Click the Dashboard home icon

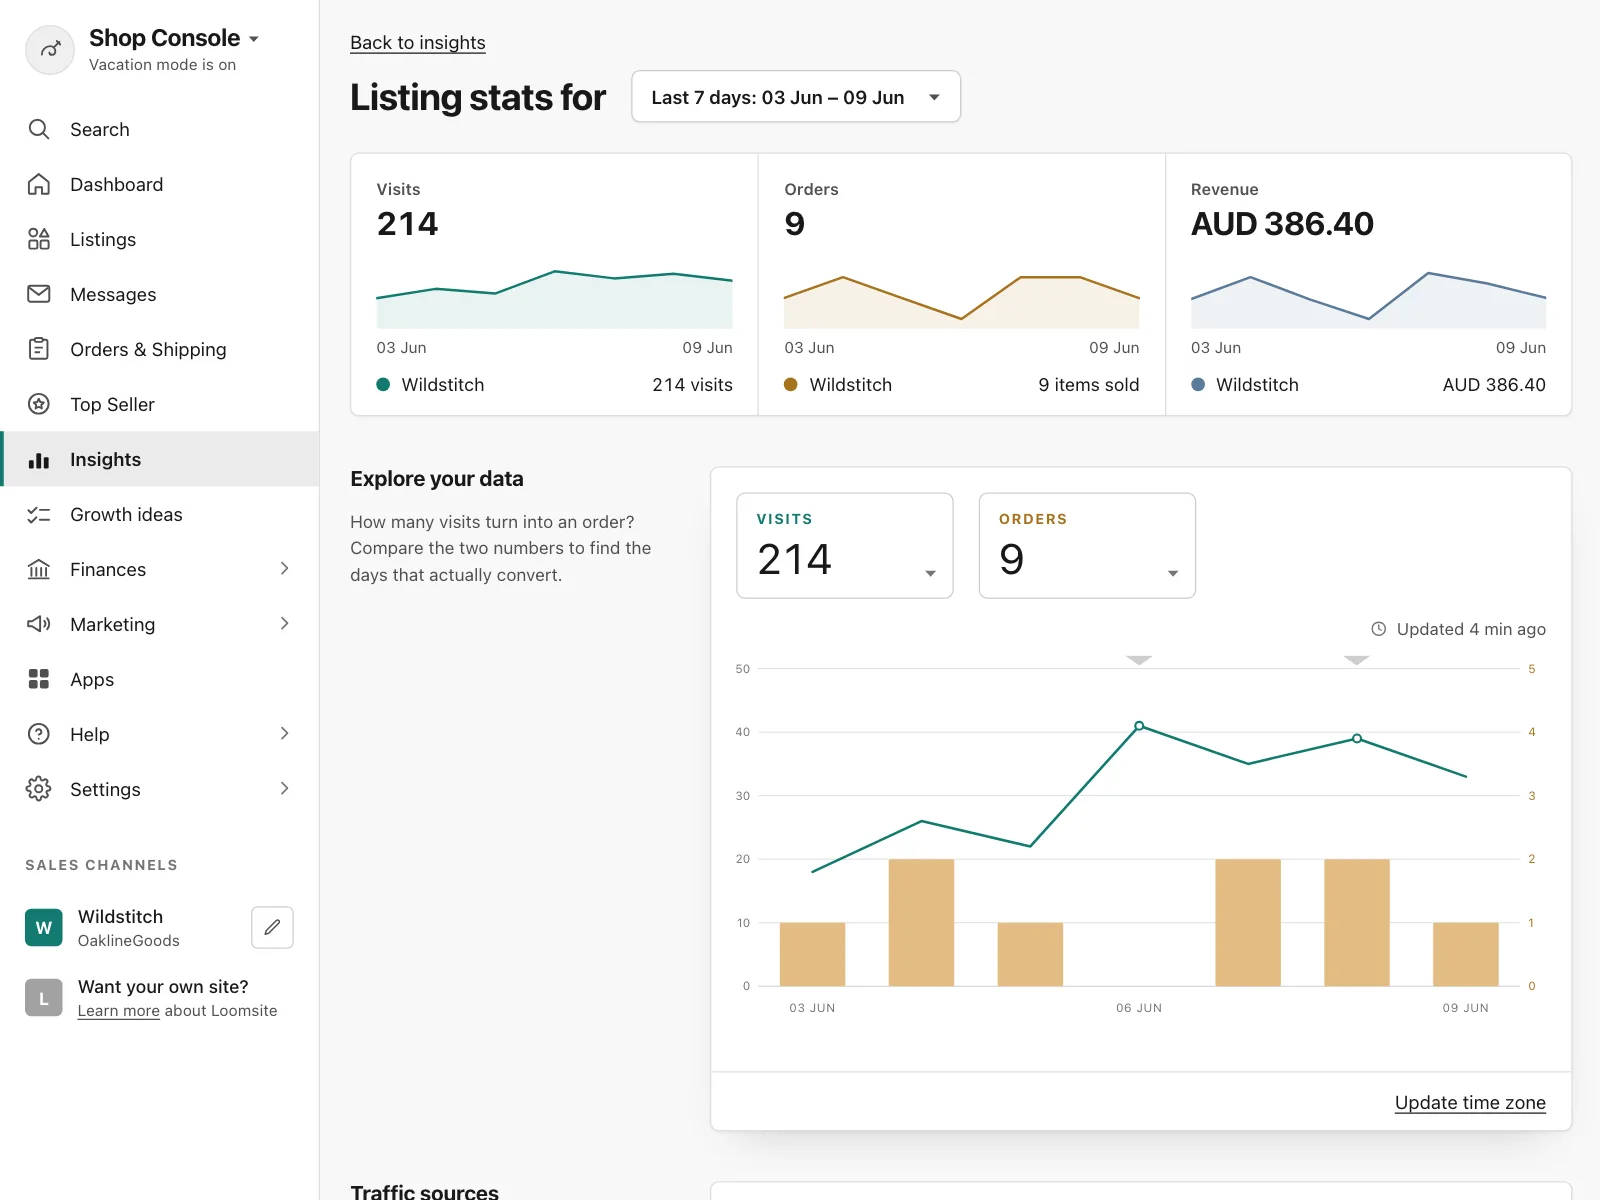tap(39, 184)
